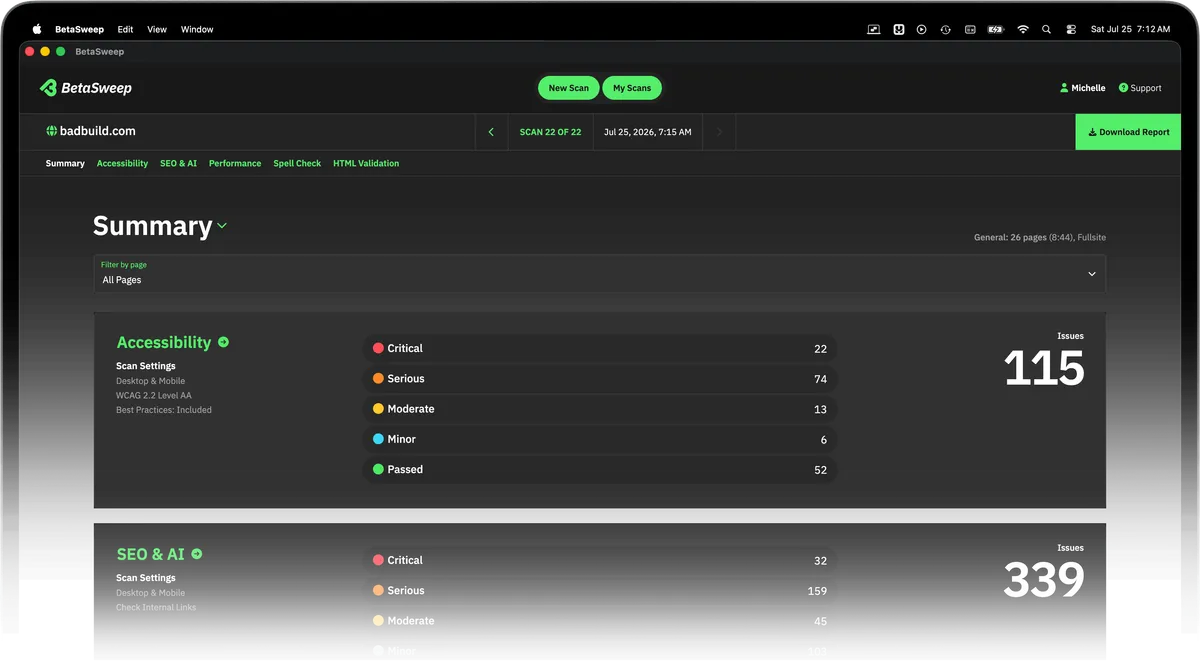Image resolution: width=1200 pixels, height=665 pixels.
Task: Open Spotlight search in menu bar
Action: (x=1046, y=29)
